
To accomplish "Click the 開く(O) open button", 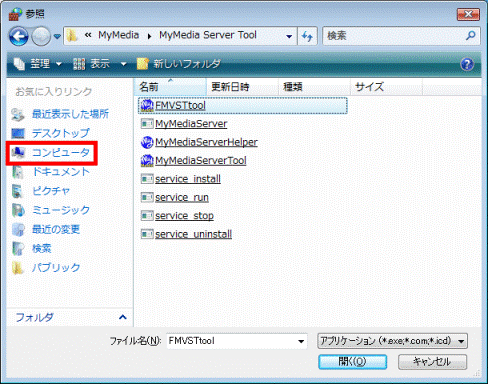I will point(352,362).
